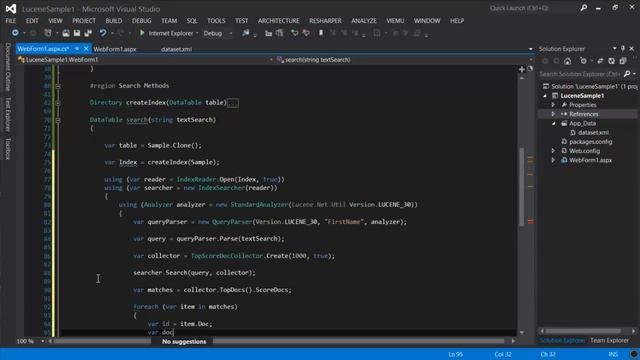Screen dimensions: 640x360
Task: Start debugging with green play arrow
Action: click(x=142, y=33)
